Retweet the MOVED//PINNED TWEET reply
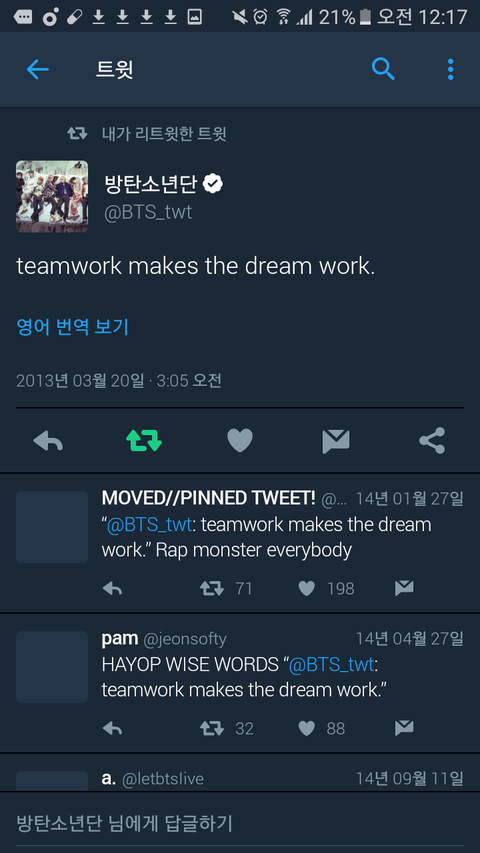 click(x=212, y=589)
